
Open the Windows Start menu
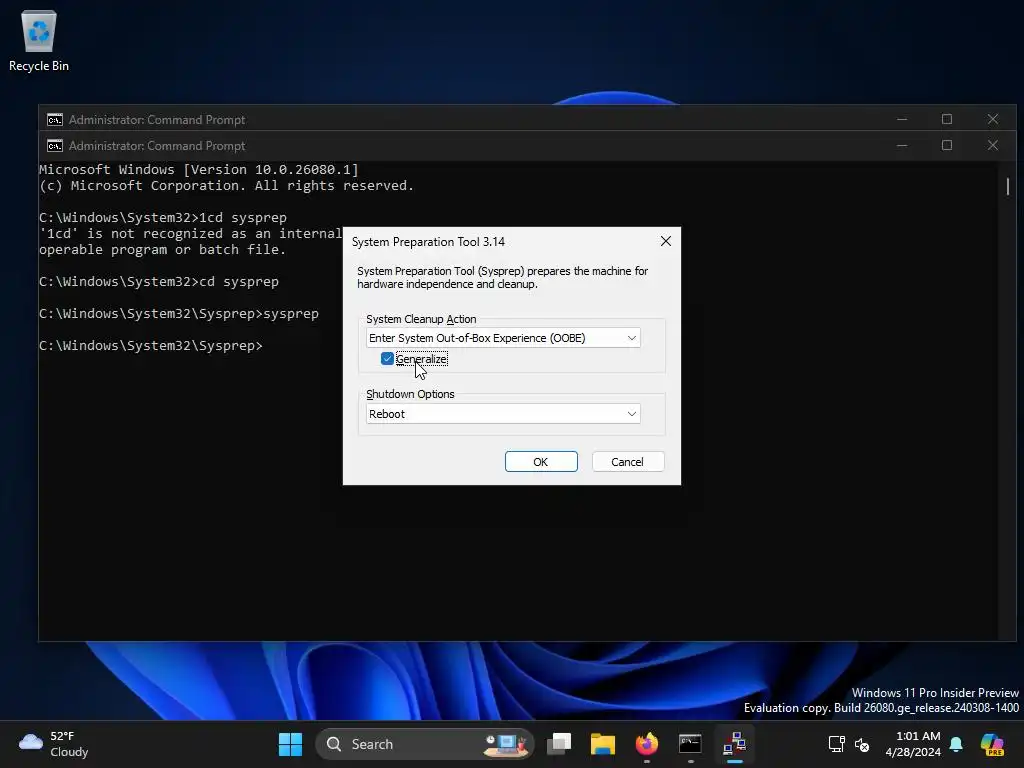[290, 744]
